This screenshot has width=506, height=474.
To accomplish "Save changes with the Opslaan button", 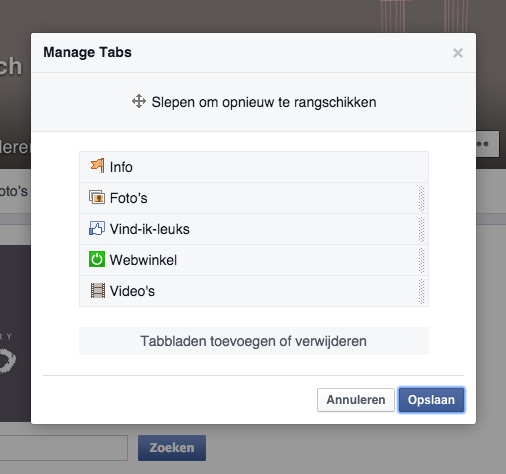I will (x=431, y=400).
